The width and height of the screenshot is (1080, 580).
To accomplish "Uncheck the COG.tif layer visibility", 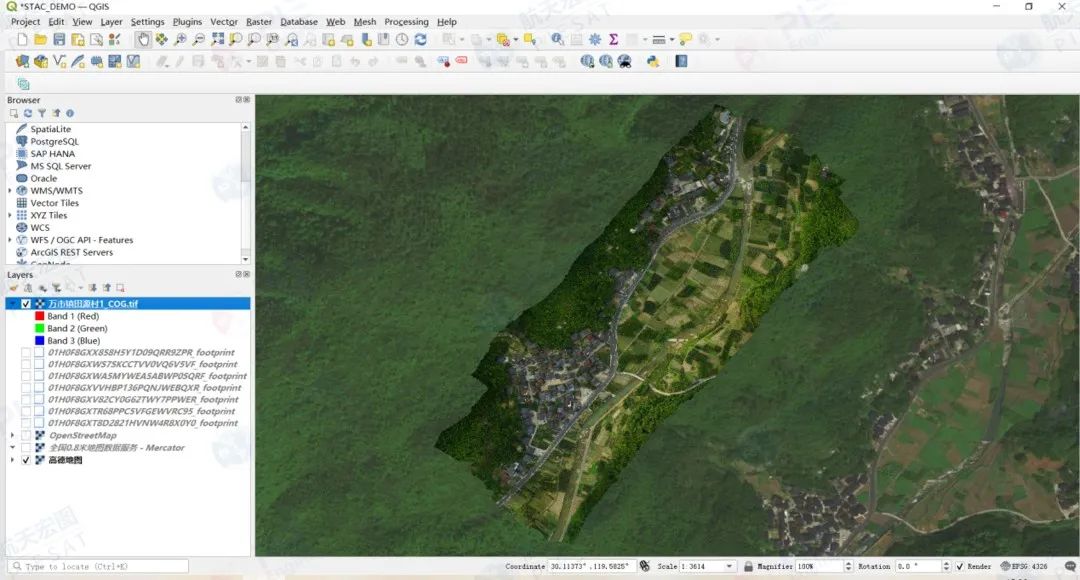I will pyautogui.click(x=26, y=304).
